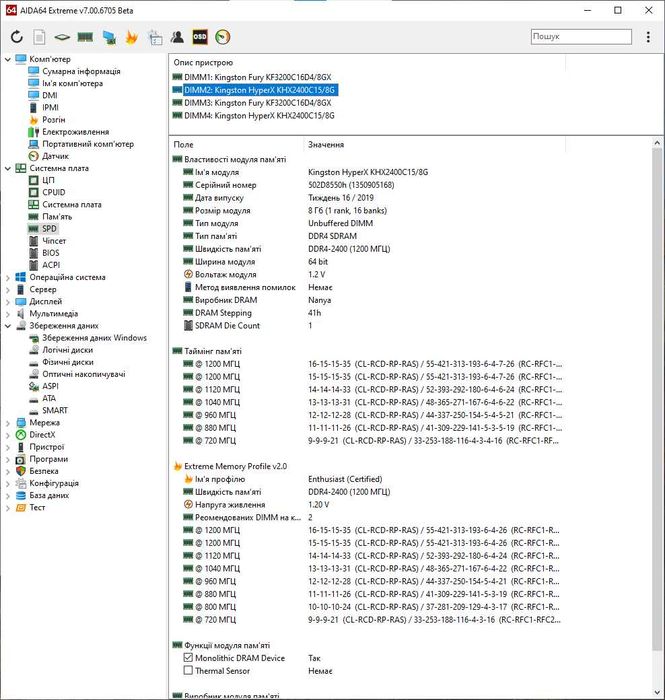Viewport: 665px width, 700px height.
Task: Click the Refresh toolbar icon
Action: [x=17, y=37]
